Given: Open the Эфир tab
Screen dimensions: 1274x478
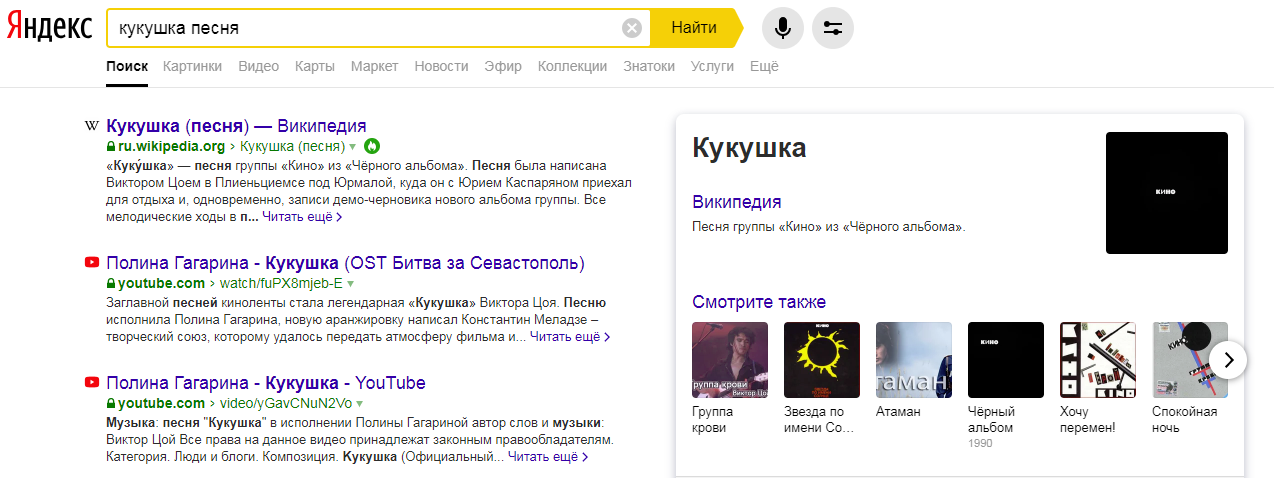Looking at the screenshot, I should pos(503,66).
